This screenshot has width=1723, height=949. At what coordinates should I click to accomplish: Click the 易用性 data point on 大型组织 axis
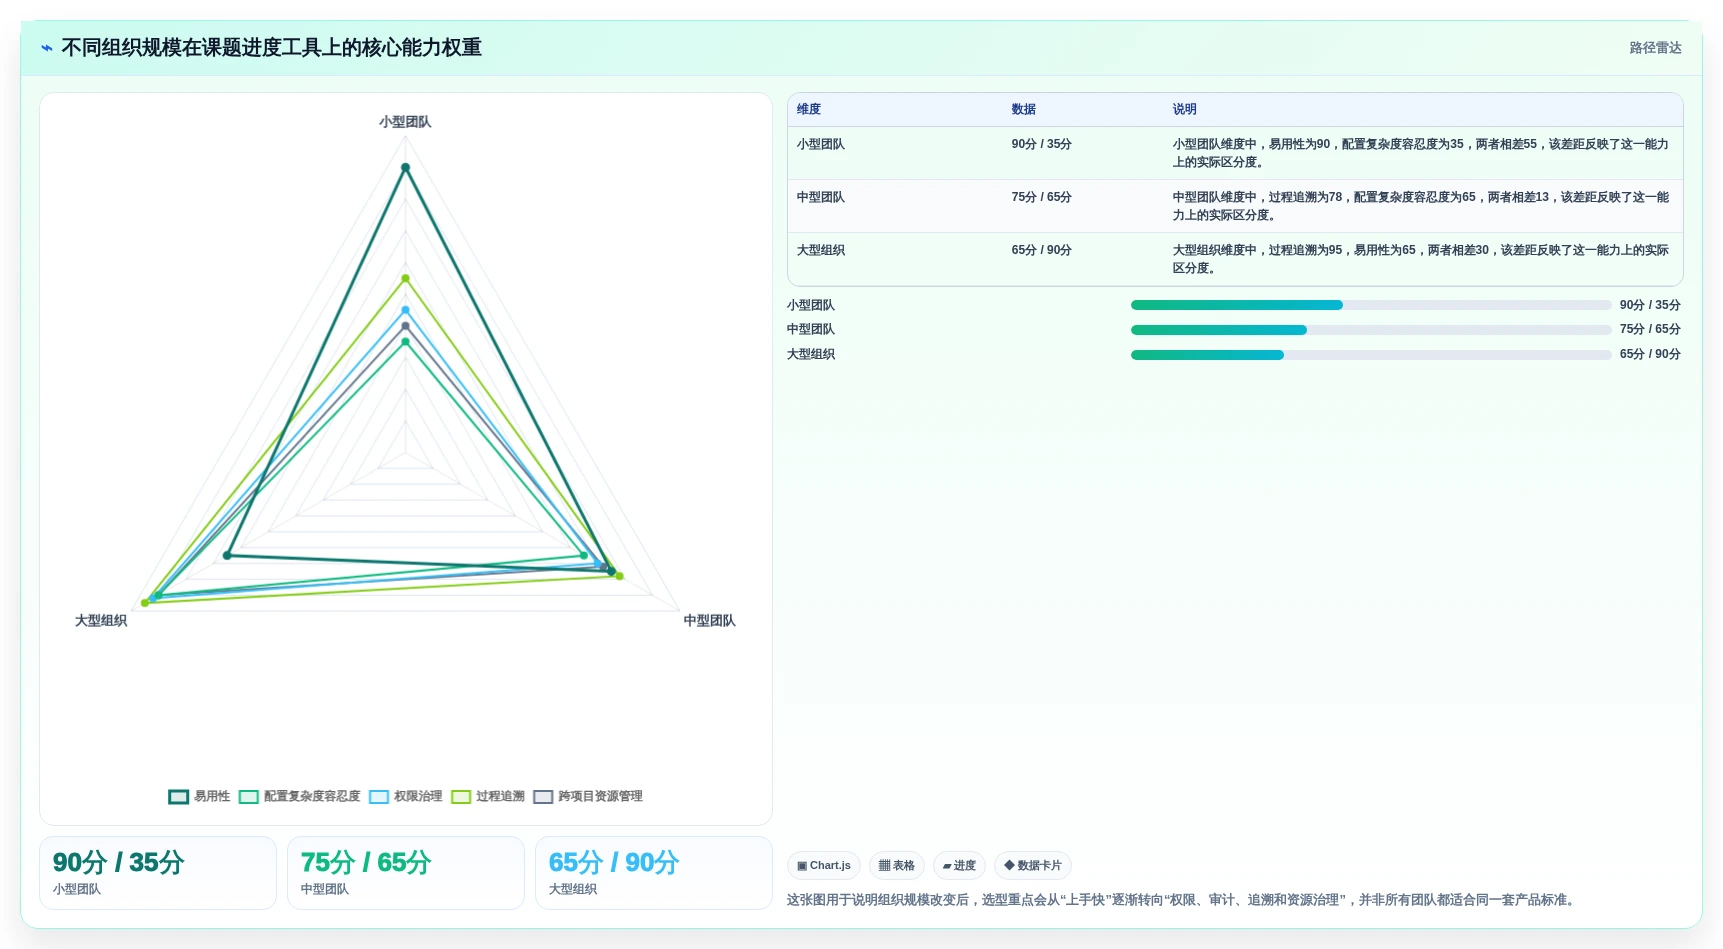pos(227,555)
